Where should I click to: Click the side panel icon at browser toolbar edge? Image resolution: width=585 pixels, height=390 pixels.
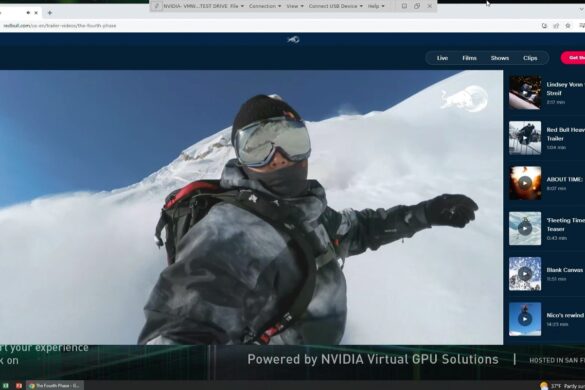(x=582, y=26)
